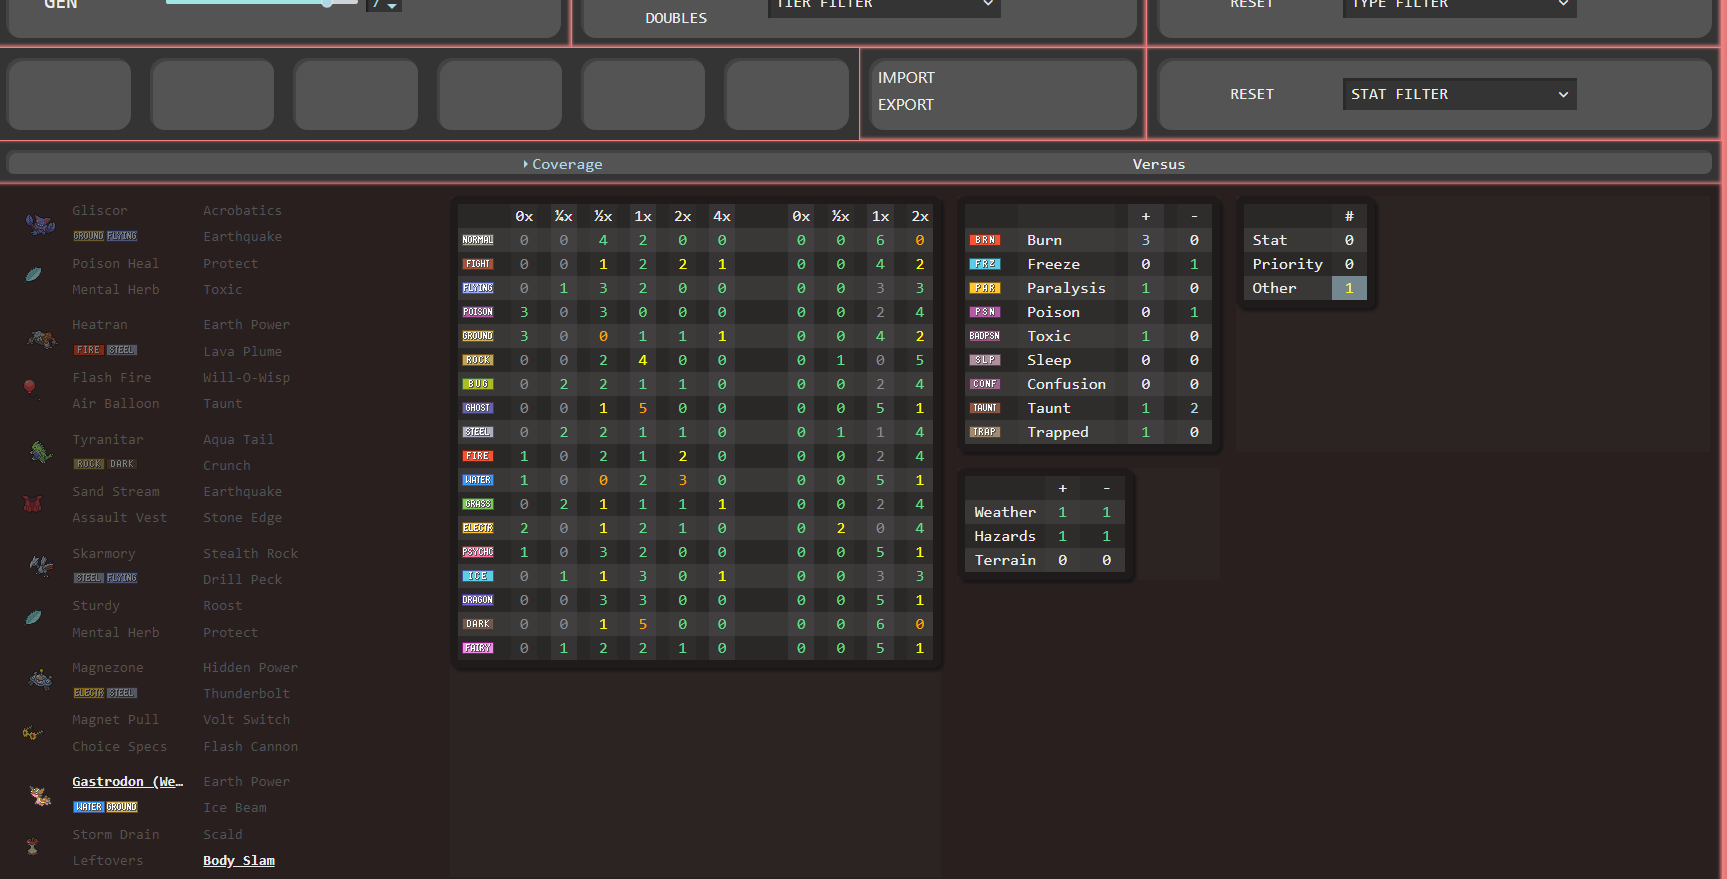
Task: Click the last empty team slot
Action: pyautogui.click(x=787, y=94)
